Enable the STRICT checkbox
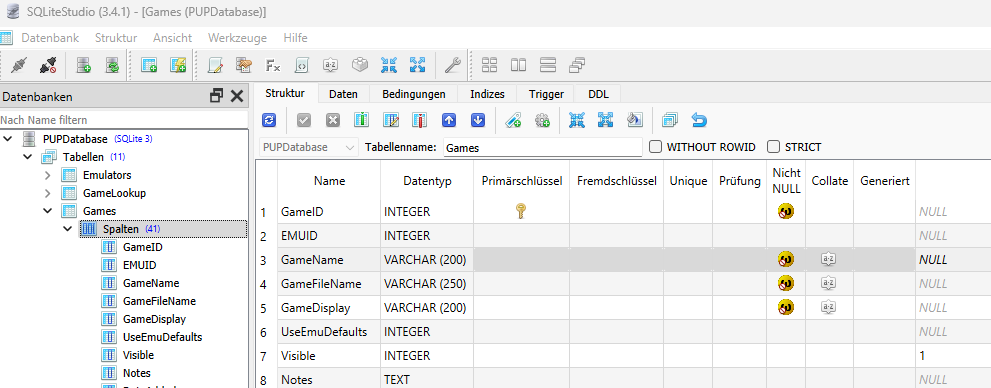Screen dimensions: 991x388 pyautogui.click(x=774, y=147)
